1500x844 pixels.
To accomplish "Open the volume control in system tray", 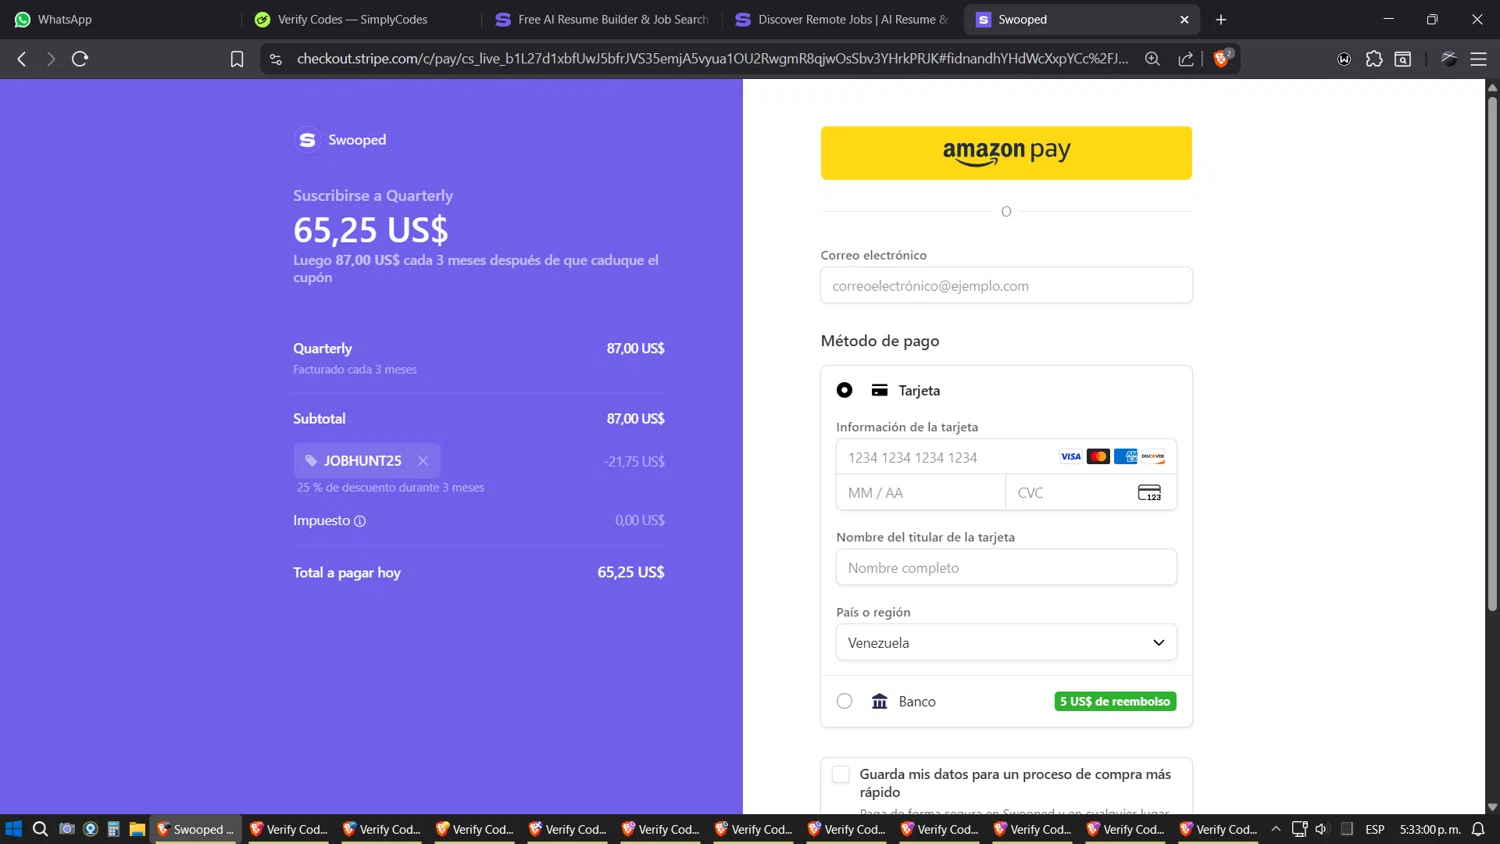I will 1321,829.
